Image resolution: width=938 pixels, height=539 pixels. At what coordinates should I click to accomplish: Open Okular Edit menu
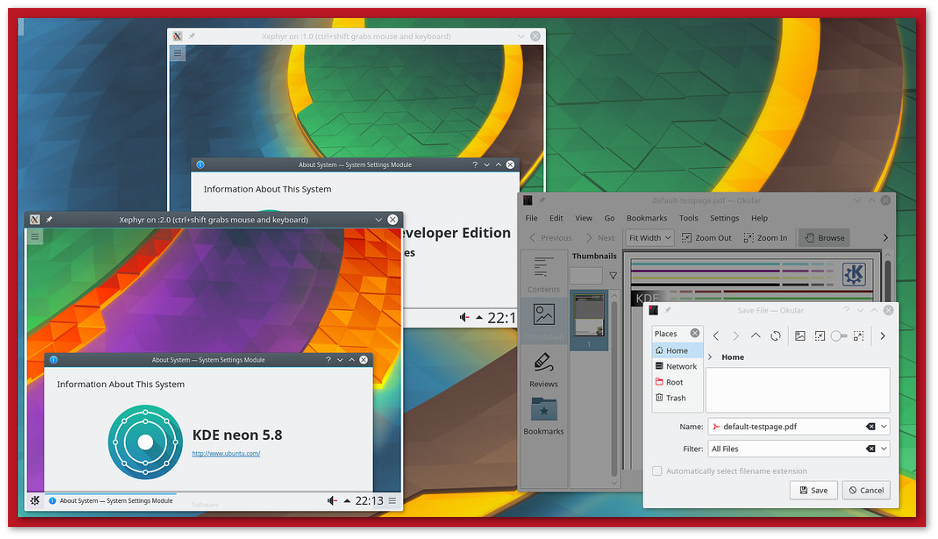(556, 218)
